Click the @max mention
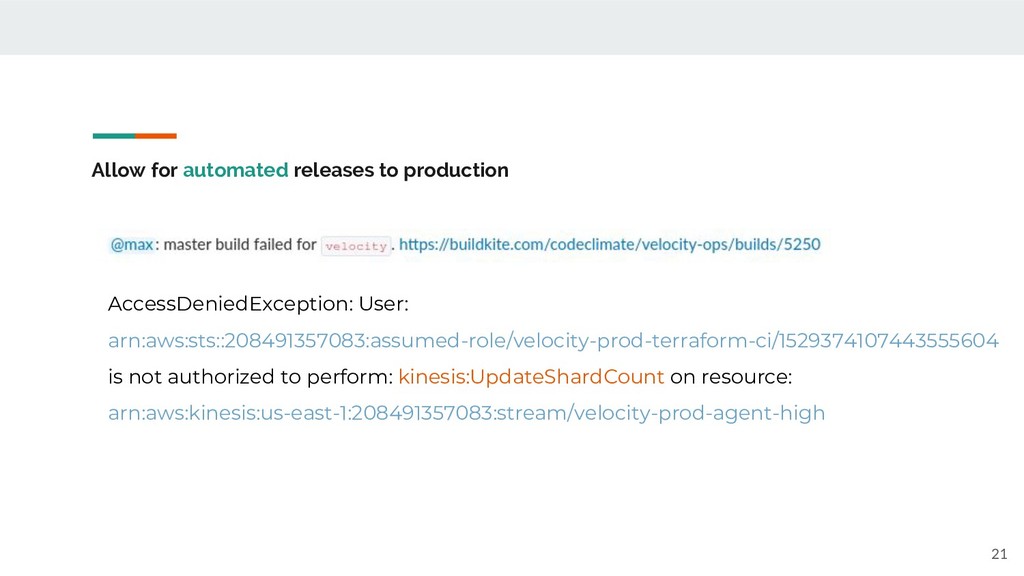This screenshot has width=1024, height=576. 132,245
